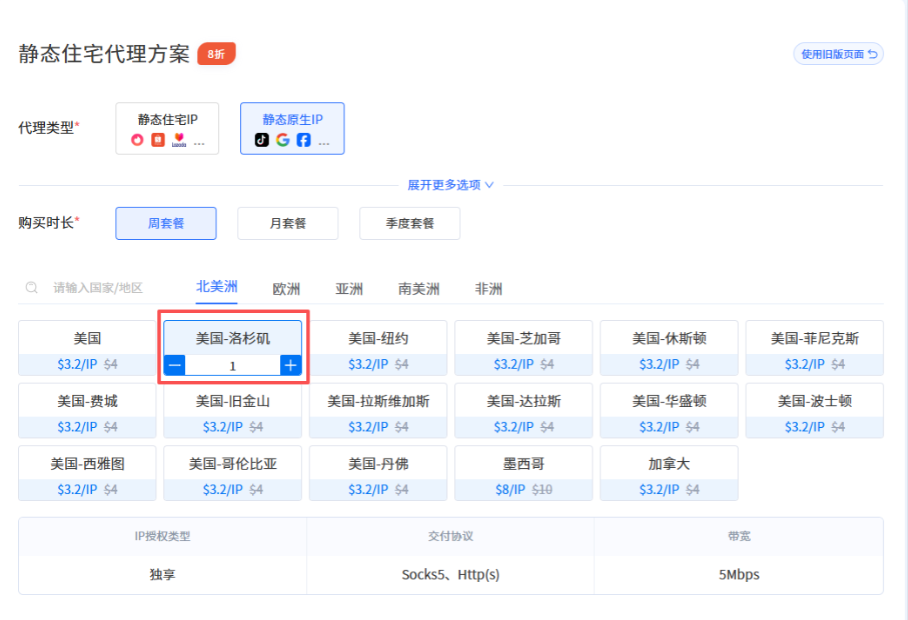Select the 美国 region card

click(x=87, y=348)
